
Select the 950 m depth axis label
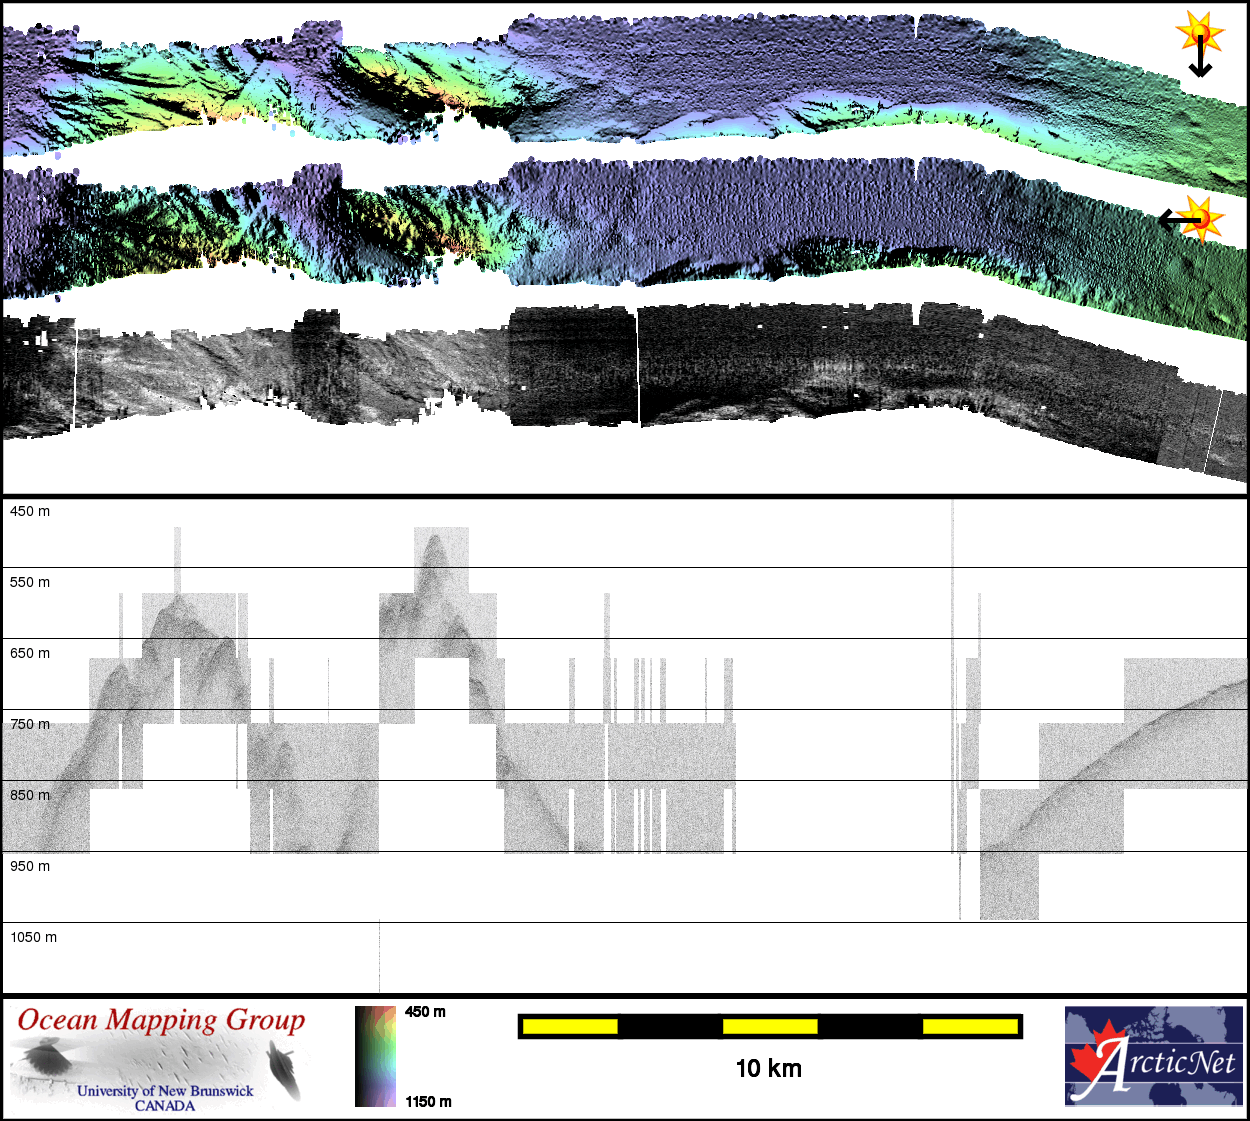[x=30, y=866]
